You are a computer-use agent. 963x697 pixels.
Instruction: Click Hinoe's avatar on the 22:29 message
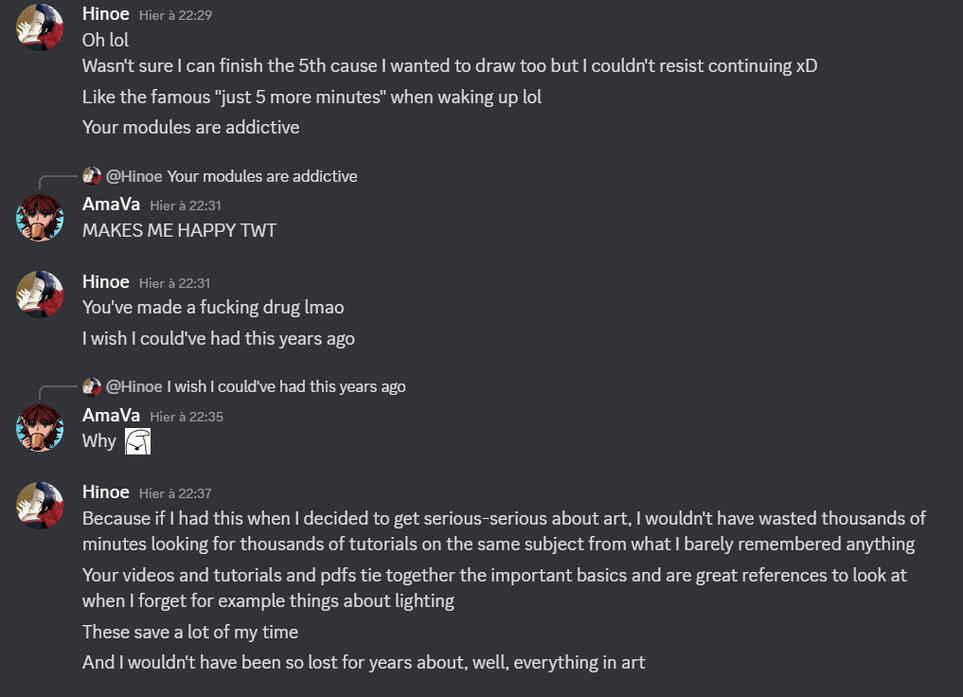[40, 26]
